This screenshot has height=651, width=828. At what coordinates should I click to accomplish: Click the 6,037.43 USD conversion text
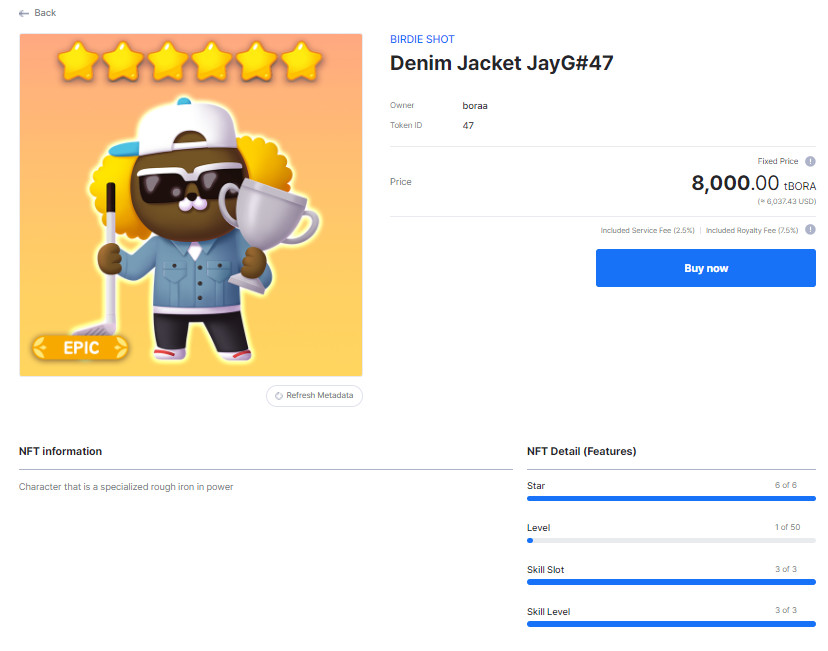click(787, 201)
